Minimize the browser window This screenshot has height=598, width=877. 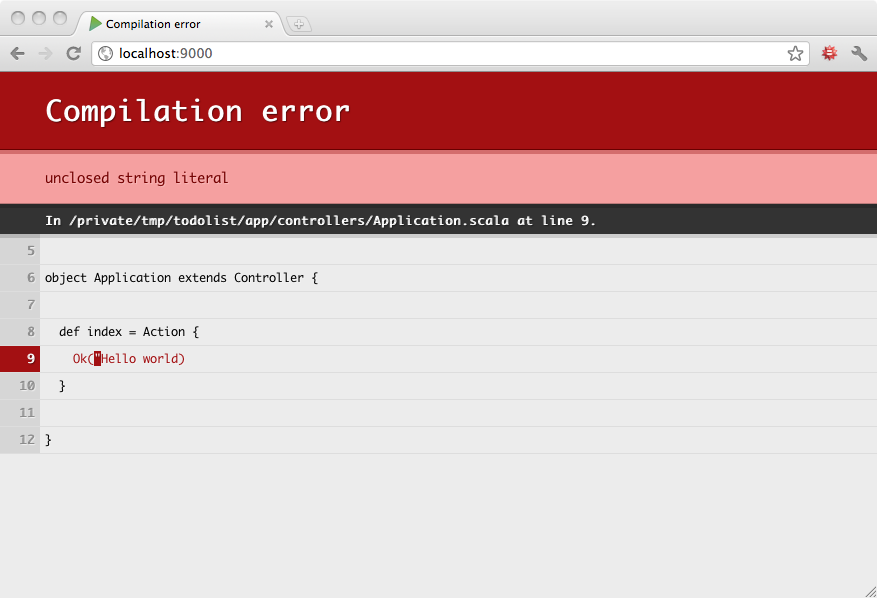click(x=40, y=18)
